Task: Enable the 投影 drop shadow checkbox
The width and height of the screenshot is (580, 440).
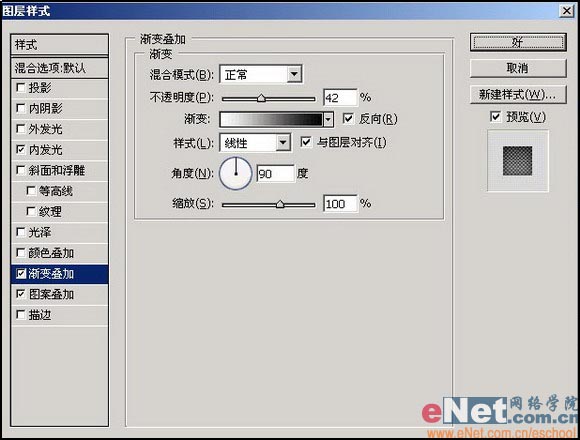Action: 21,88
